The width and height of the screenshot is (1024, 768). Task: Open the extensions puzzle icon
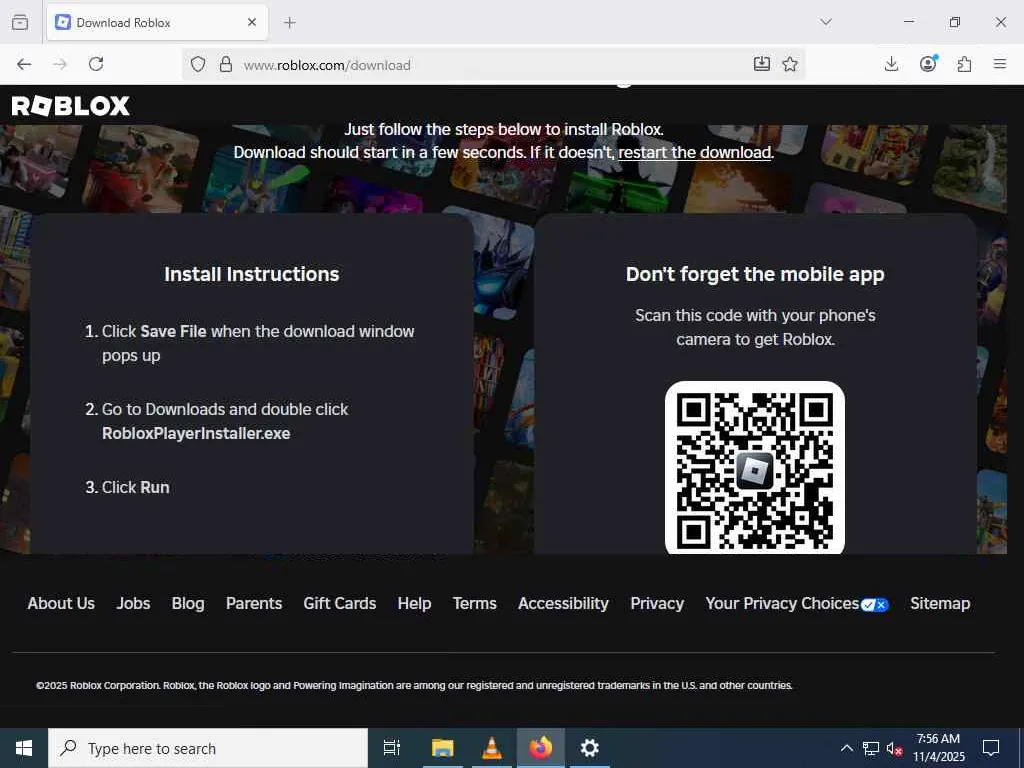[964, 64]
